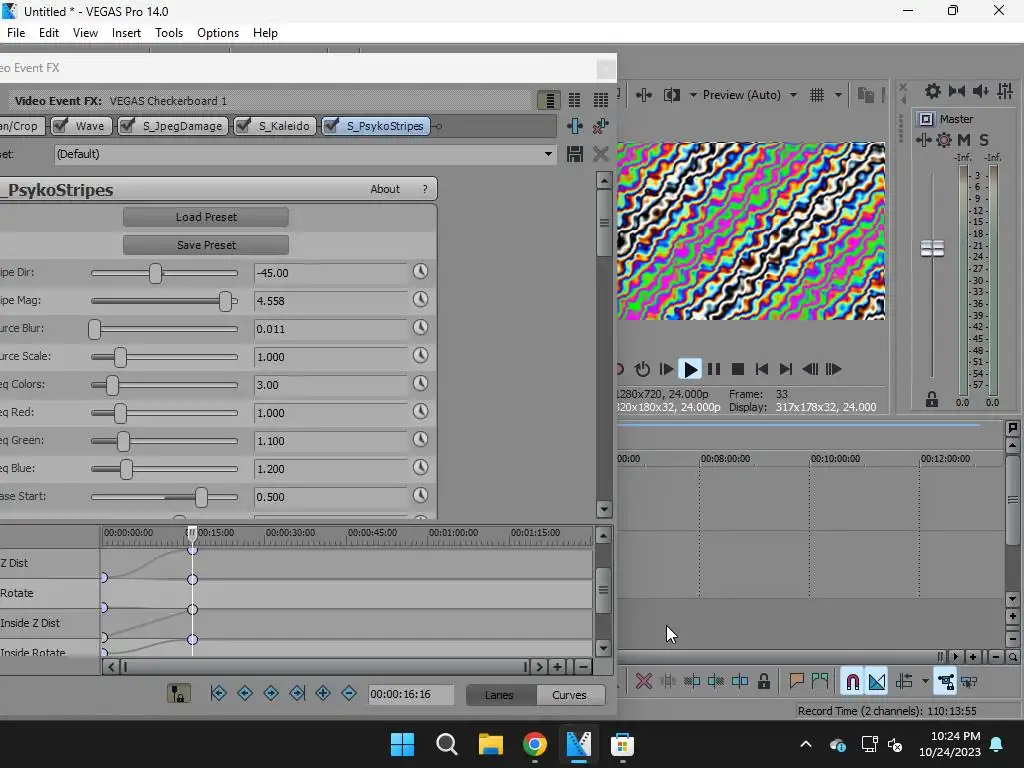This screenshot has height=768, width=1024.
Task: Open the mixer sliders icon in Master Bus
Action: (1005, 91)
